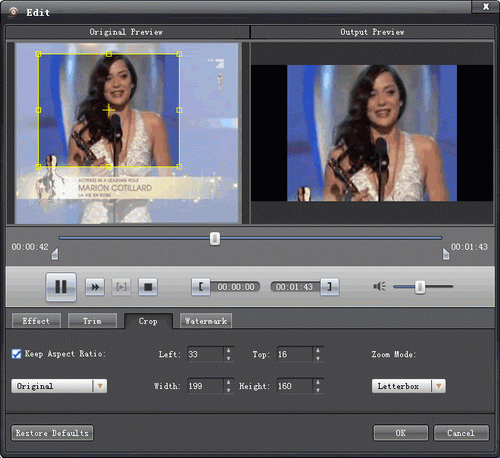
Task: Click the Output Preview video image
Action: [x=372, y=133]
